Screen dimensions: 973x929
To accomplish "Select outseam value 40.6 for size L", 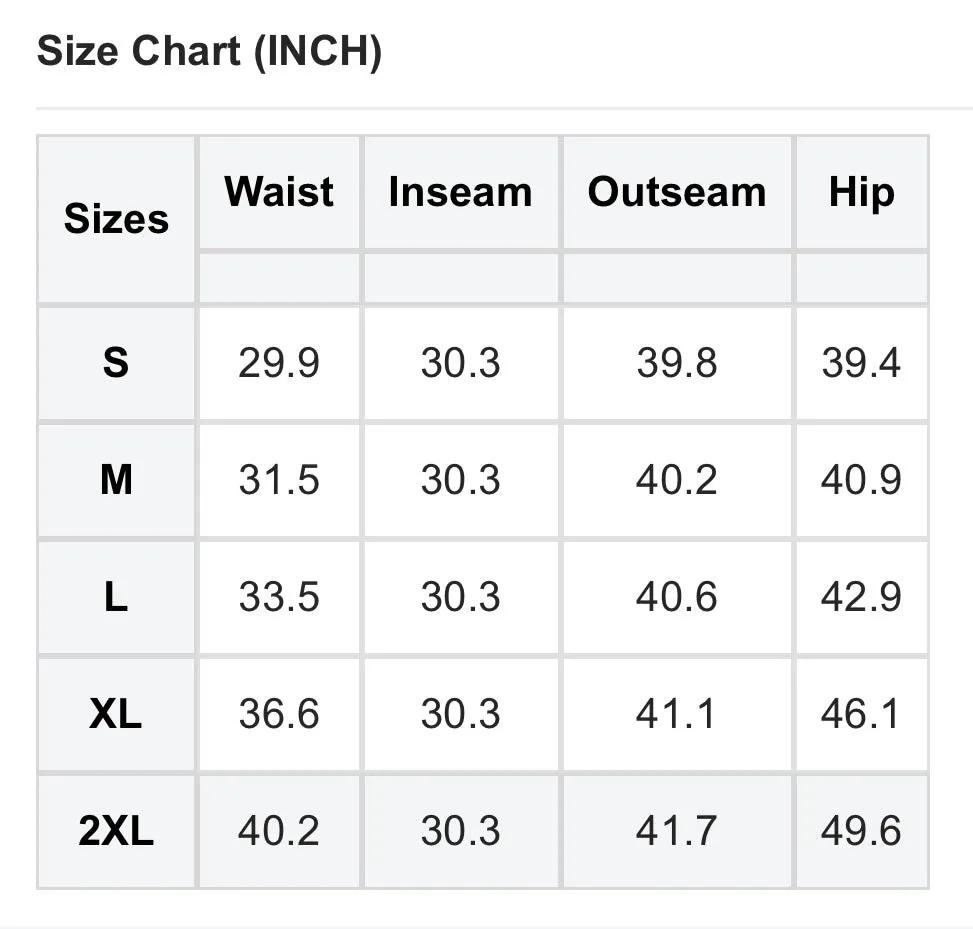I will [x=676, y=597].
